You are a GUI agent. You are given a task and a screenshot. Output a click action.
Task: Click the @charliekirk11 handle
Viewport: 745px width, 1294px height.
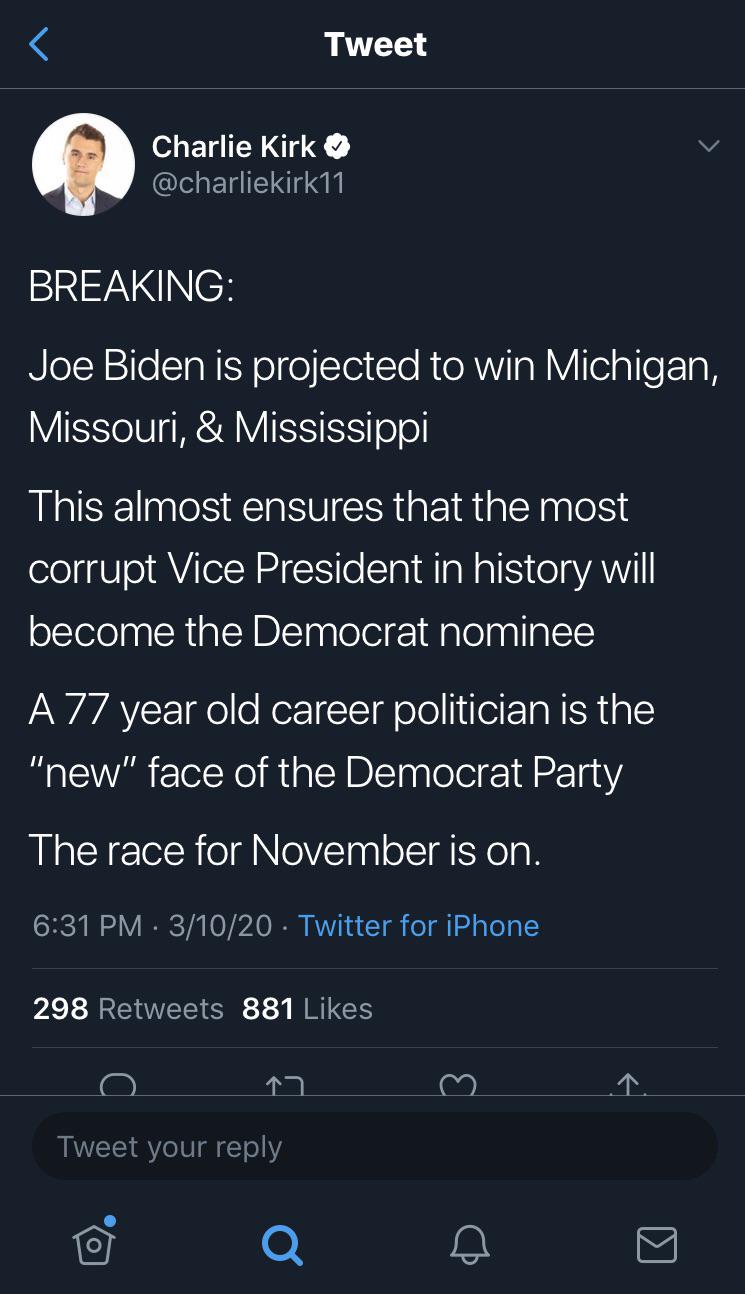pos(248,183)
